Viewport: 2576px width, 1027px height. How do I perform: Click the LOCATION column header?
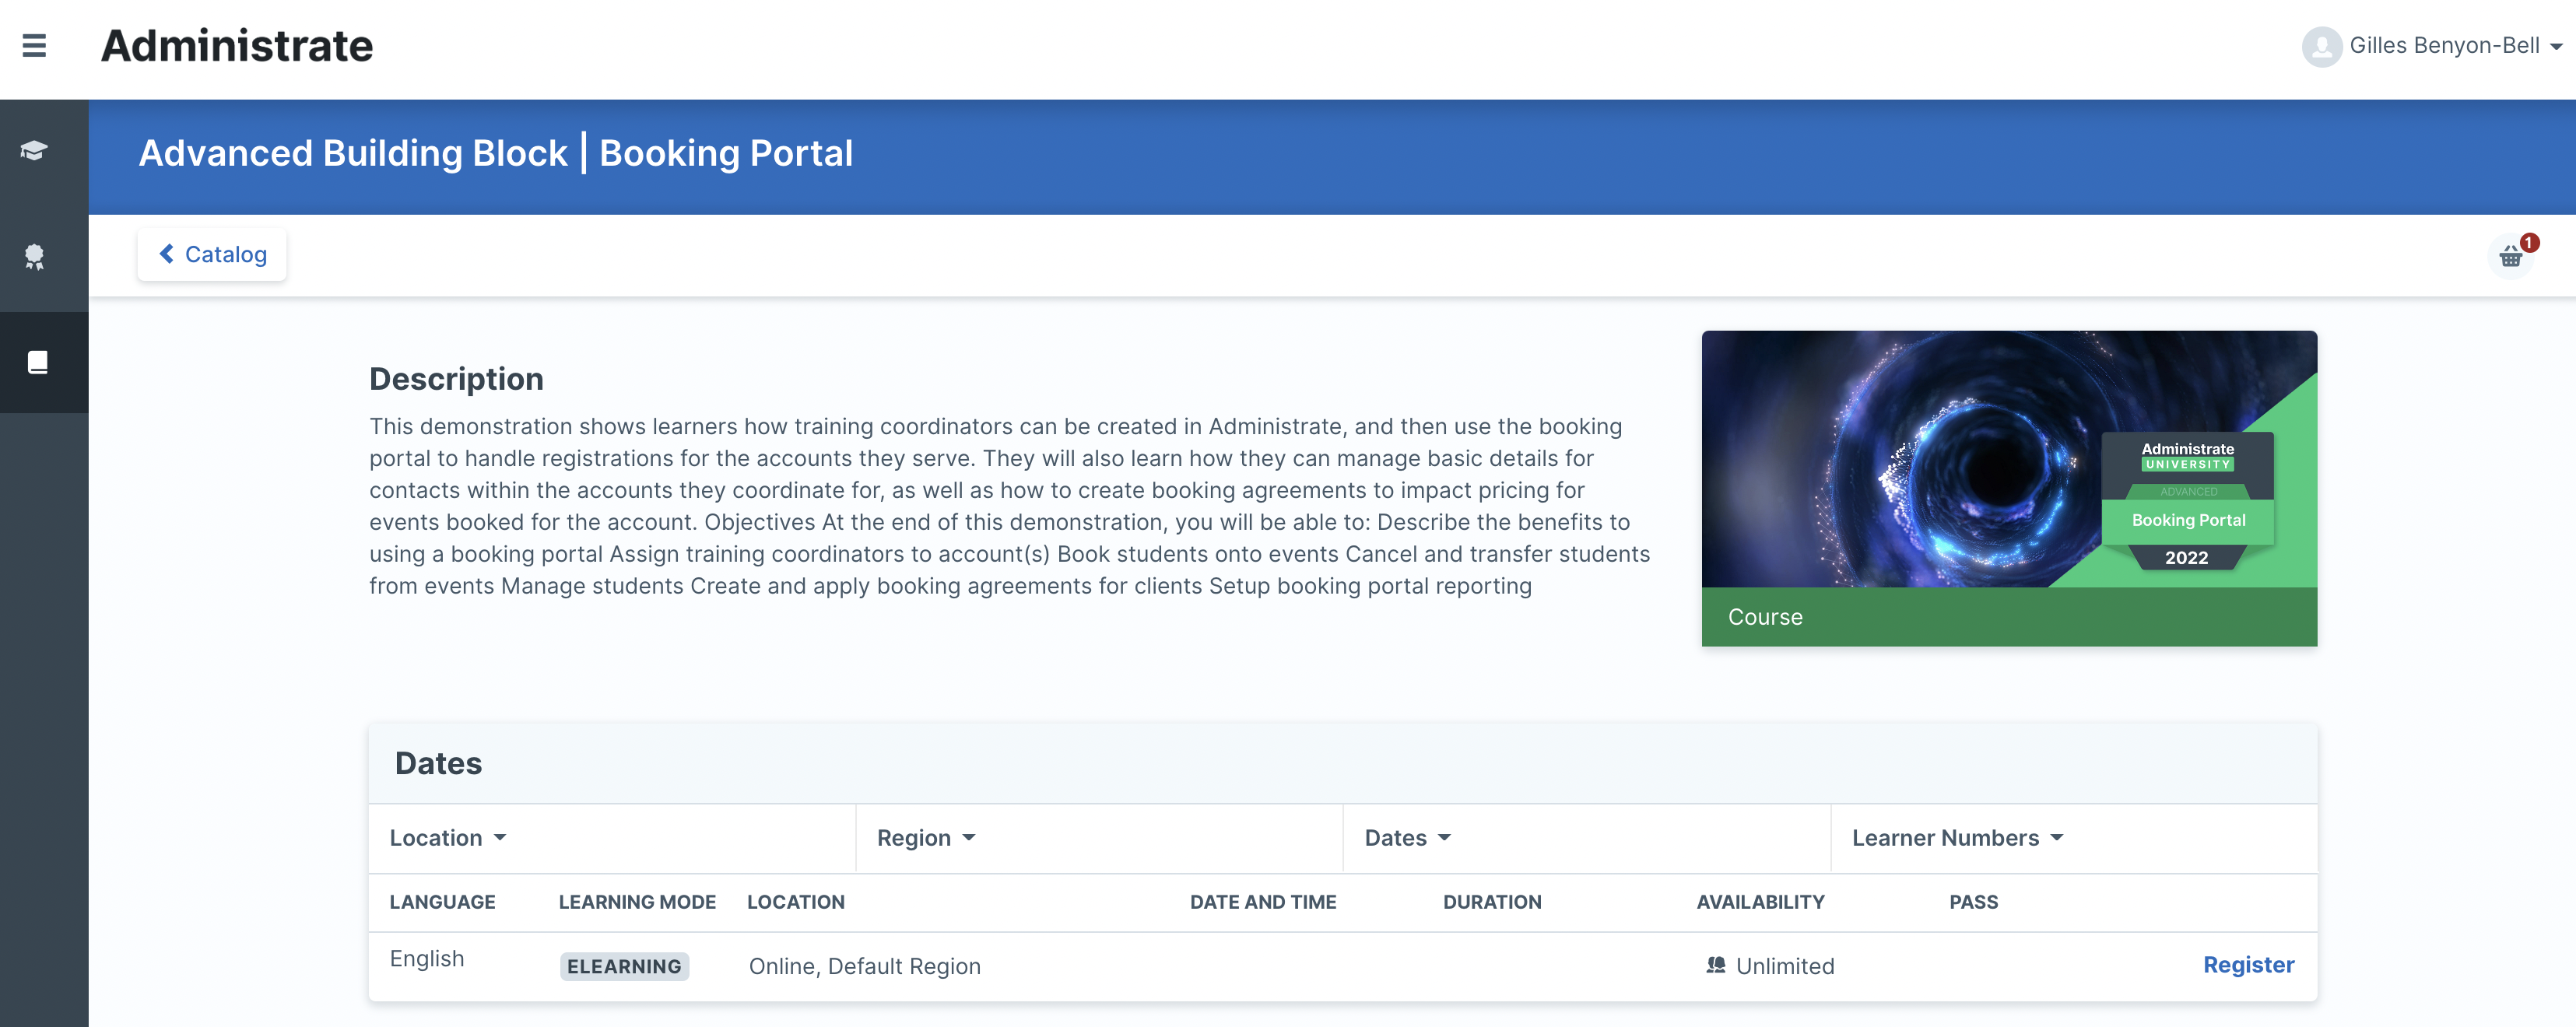tap(796, 902)
